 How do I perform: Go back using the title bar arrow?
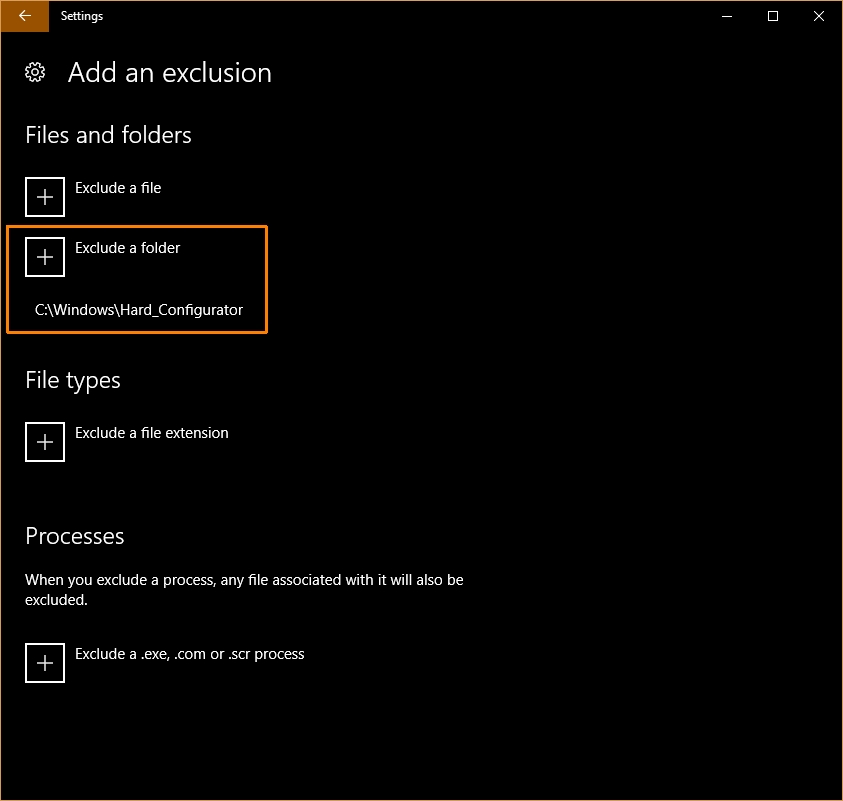pyautogui.click(x=25, y=16)
